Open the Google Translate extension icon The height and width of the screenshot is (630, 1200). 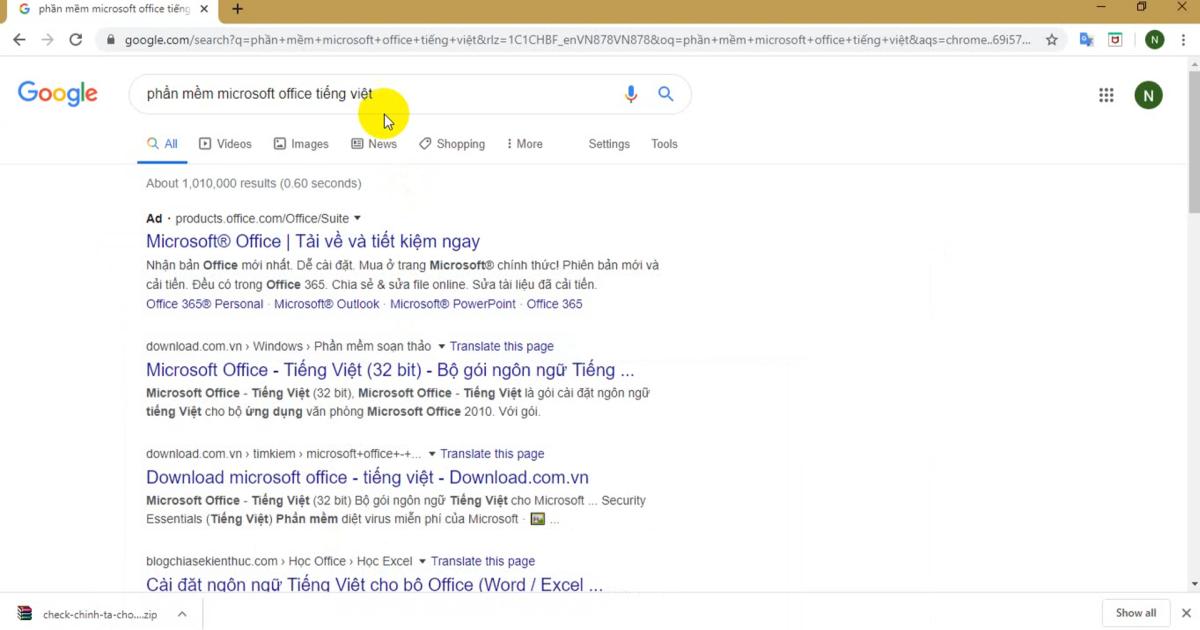click(1086, 40)
